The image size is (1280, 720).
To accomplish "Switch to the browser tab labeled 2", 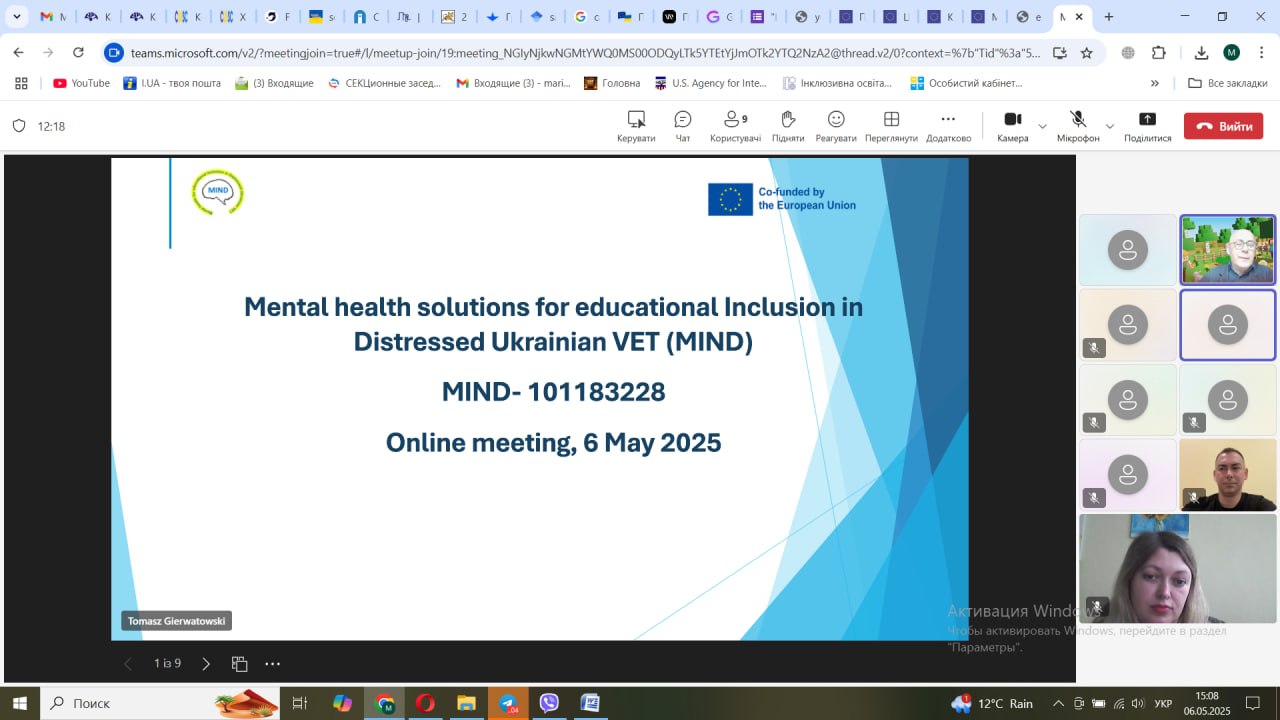I will click(454, 17).
